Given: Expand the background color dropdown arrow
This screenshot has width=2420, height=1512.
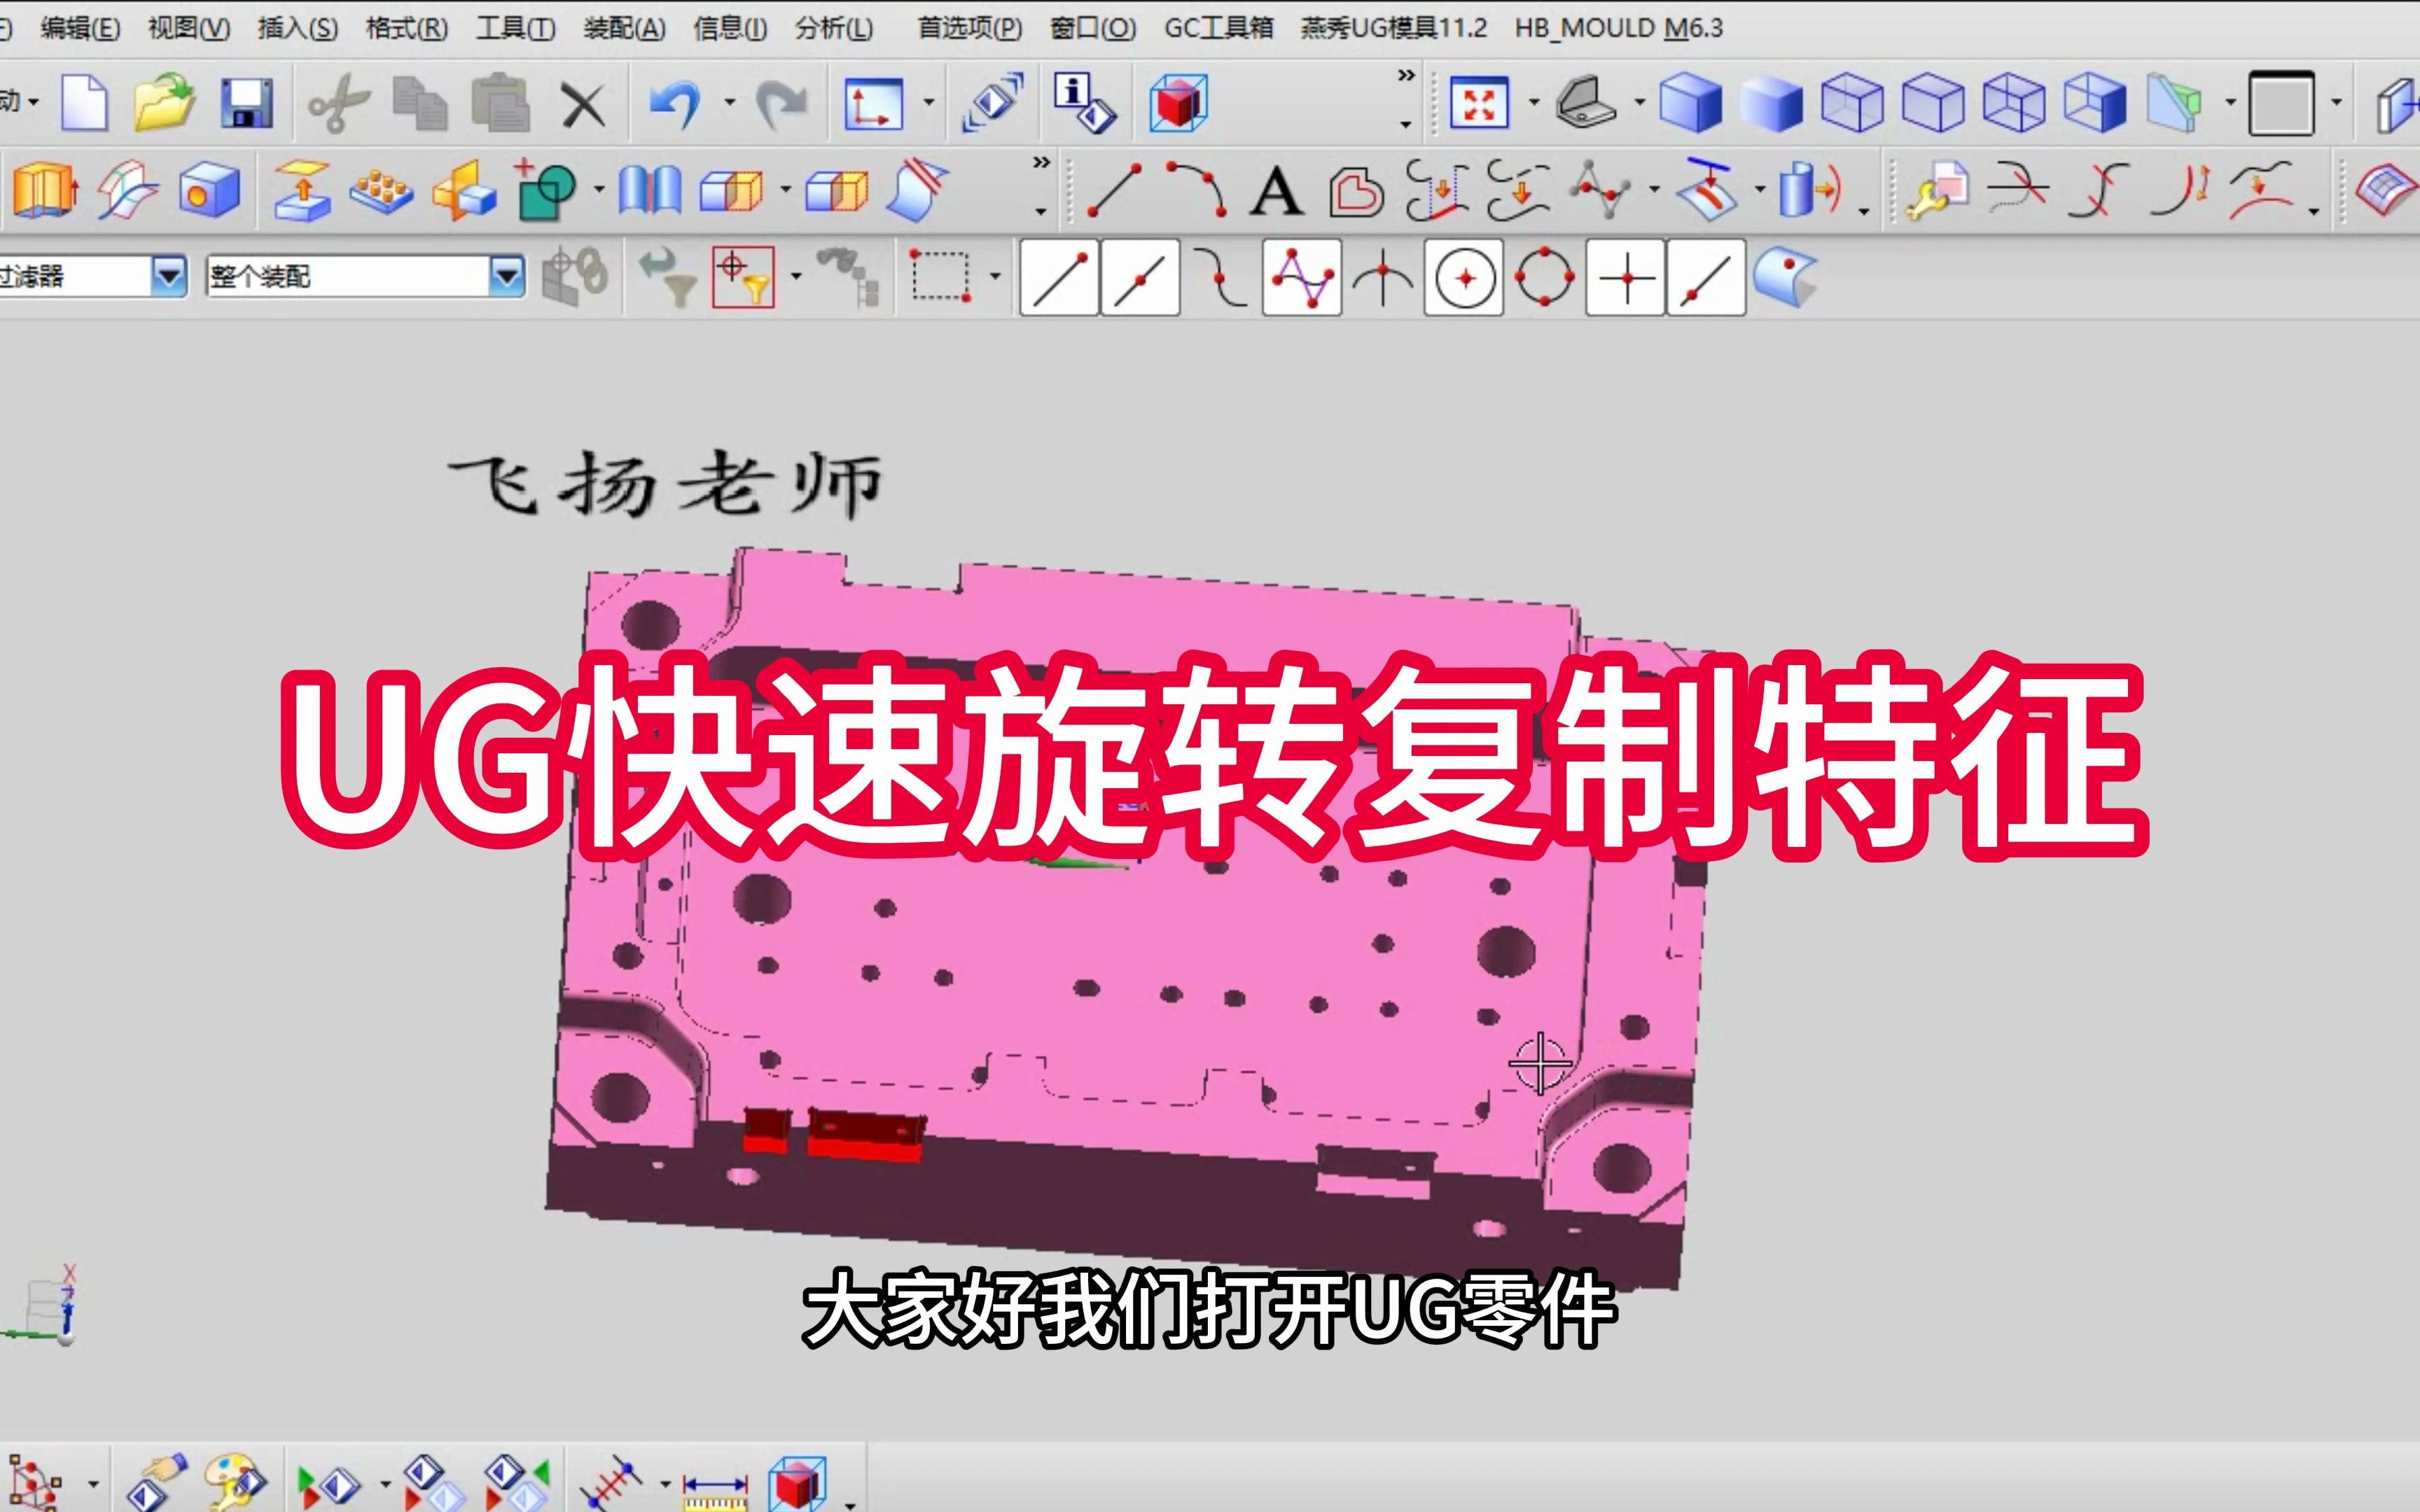Looking at the screenshot, I should pos(2337,103).
